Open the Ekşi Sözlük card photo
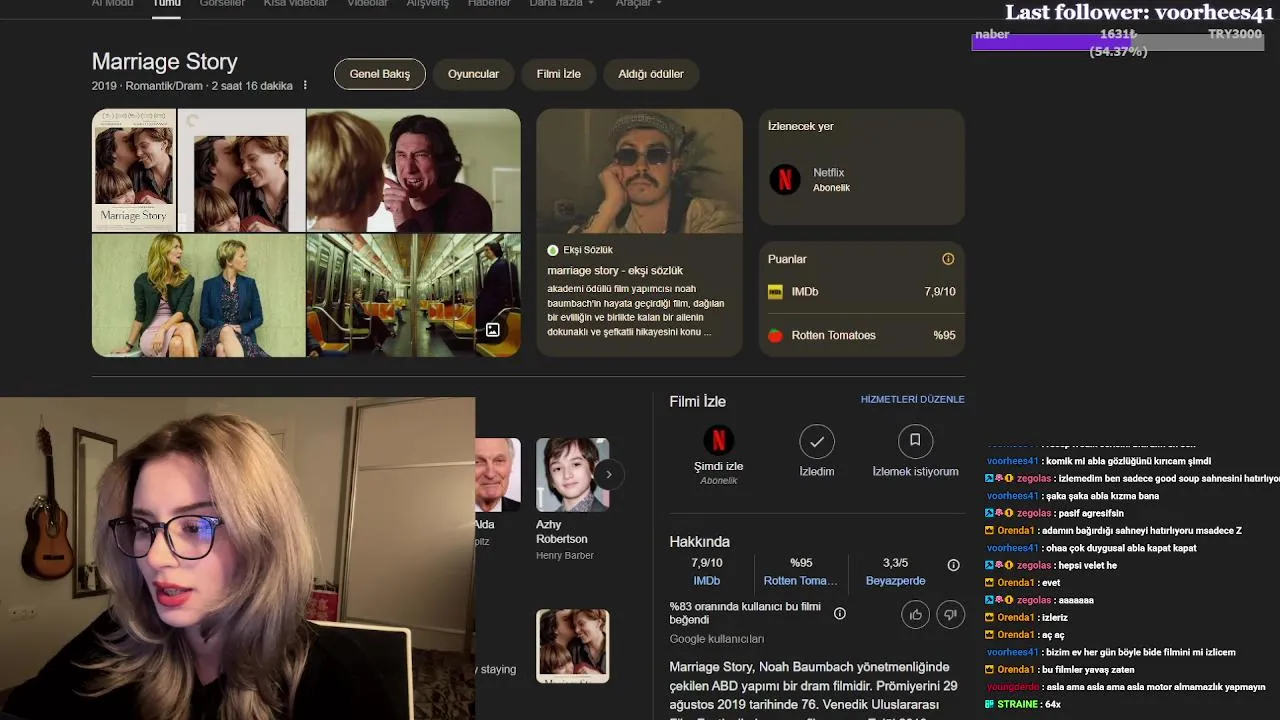 point(640,171)
